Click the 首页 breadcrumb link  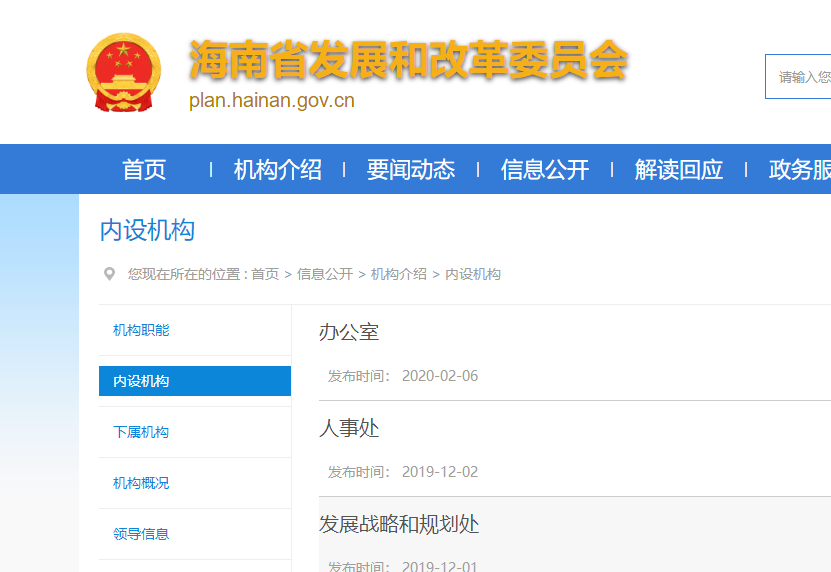265,274
